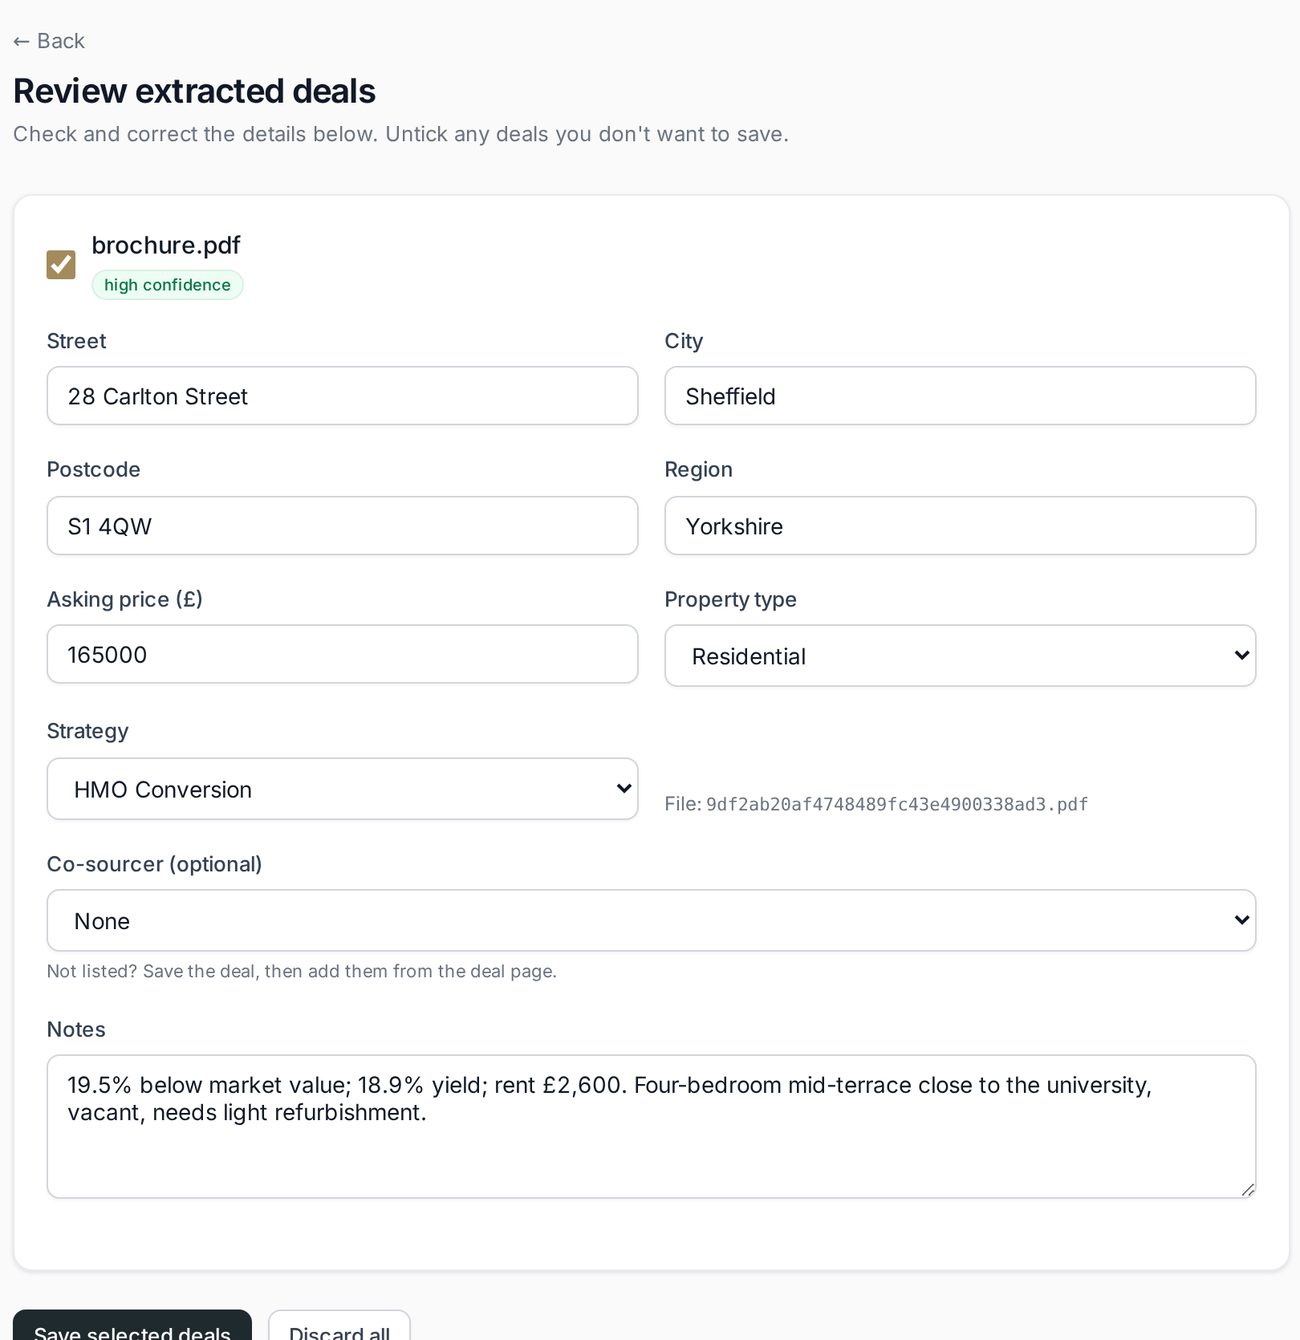The height and width of the screenshot is (1340, 1300).
Task: Go back using the Back link
Action: [48, 41]
